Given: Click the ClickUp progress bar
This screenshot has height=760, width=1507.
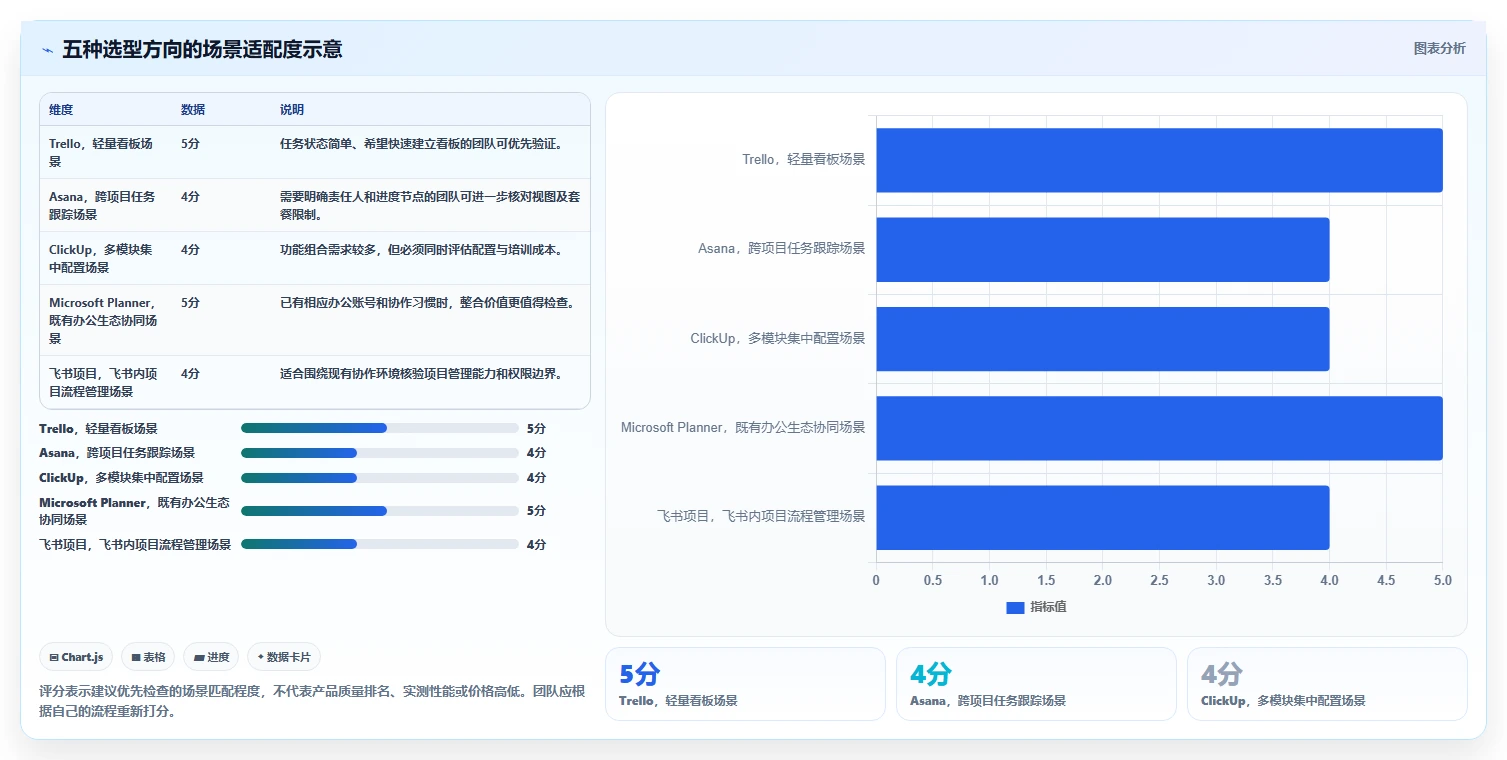Looking at the screenshot, I should tap(380, 478).
